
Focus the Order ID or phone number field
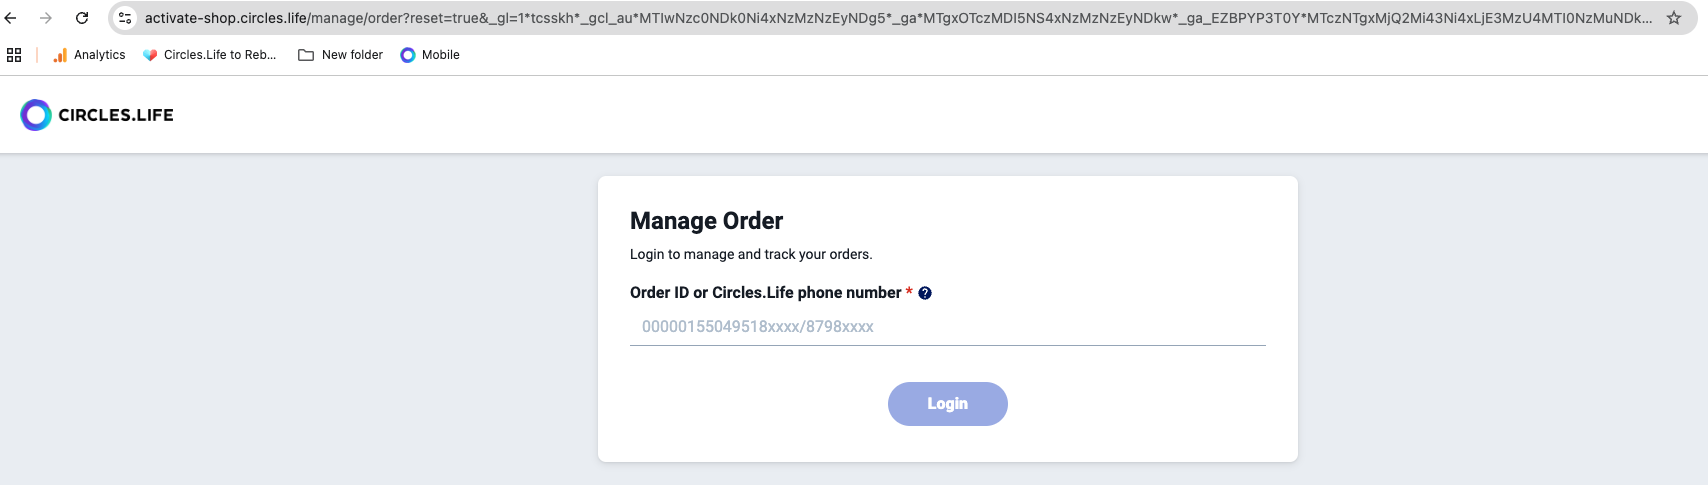pyautogui.click(x=947, y=327)
